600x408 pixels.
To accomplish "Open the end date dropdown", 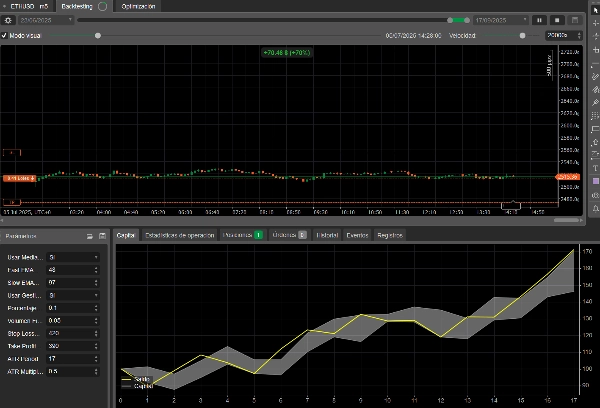I will coord(502,19).
